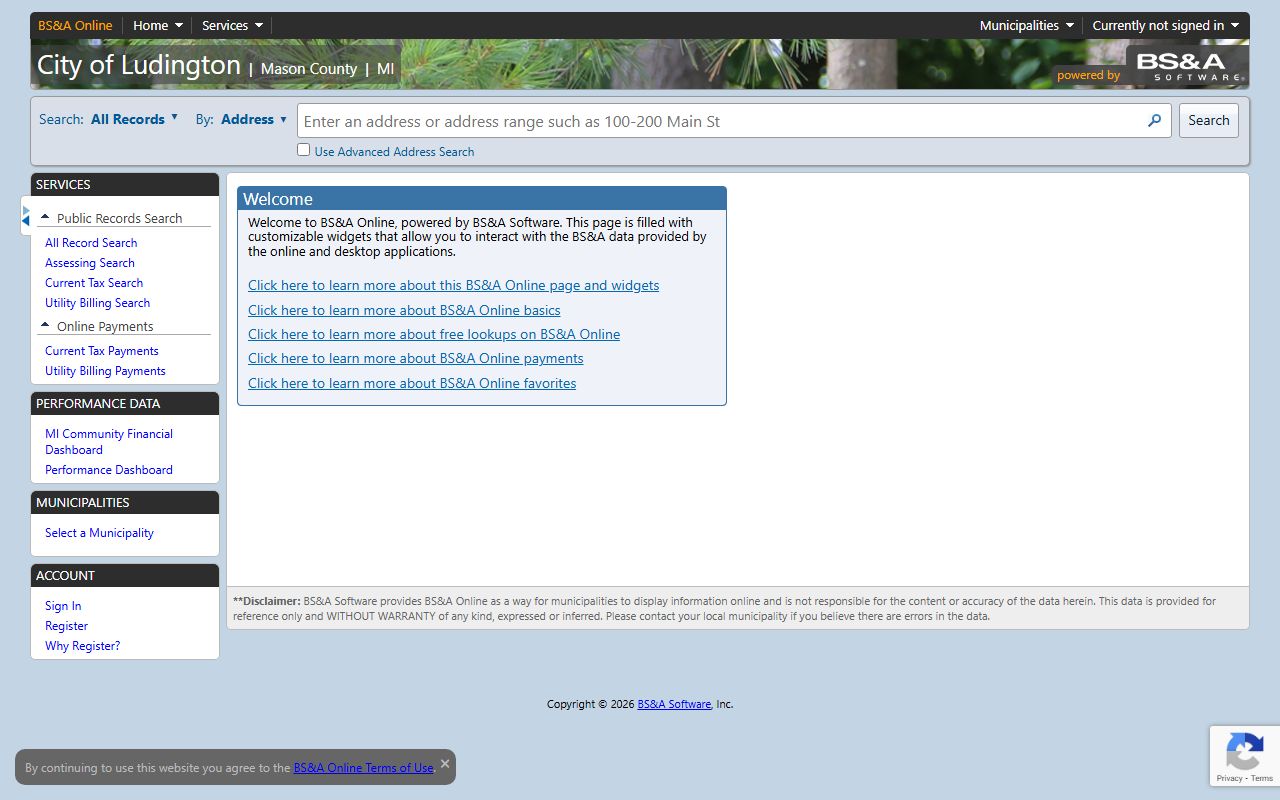Screen dimensions: 1280x800
Task: Open Performance Dashboard link
Action: 109,470
